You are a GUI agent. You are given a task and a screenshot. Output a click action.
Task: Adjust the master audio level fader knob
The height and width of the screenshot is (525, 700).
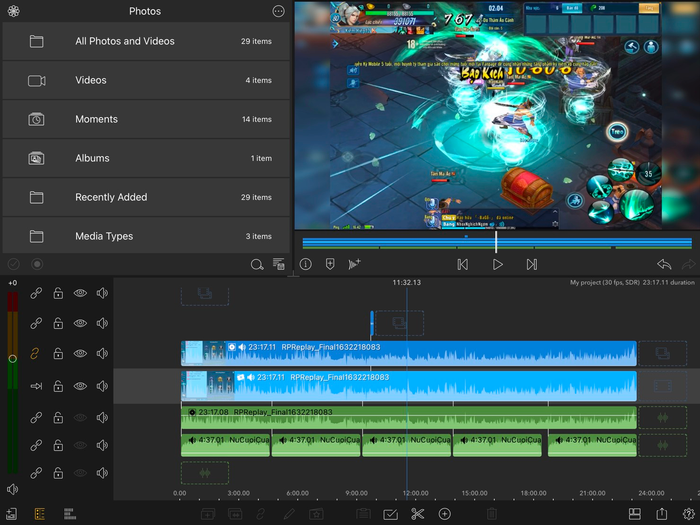pos(12,358)
